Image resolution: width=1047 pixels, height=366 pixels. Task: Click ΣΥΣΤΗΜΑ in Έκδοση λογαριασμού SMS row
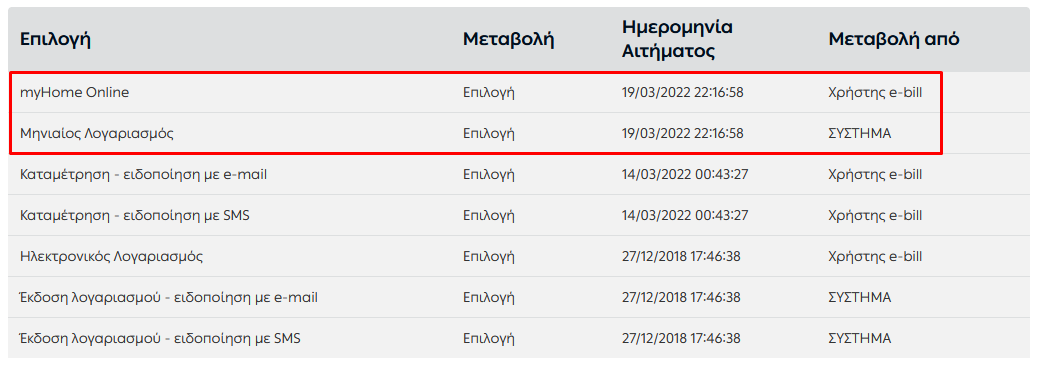pos(859,338)
